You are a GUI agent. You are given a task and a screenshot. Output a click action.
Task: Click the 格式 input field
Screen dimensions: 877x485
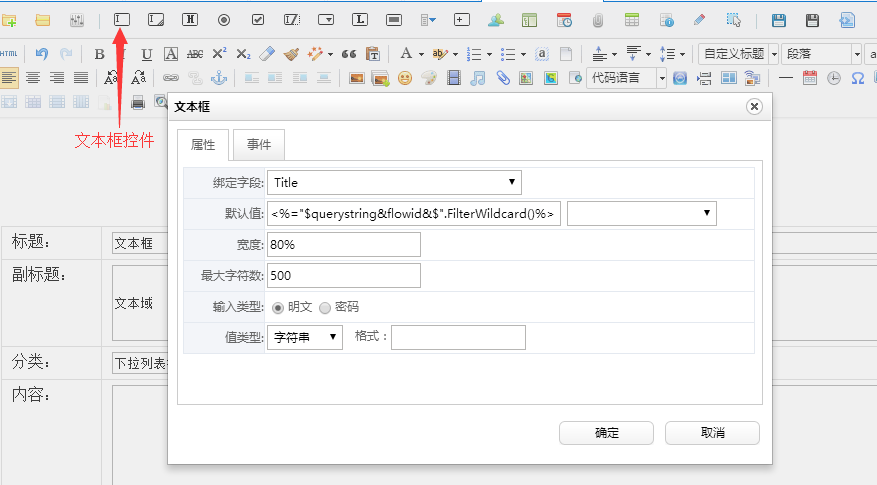click(x=458, y=337)
